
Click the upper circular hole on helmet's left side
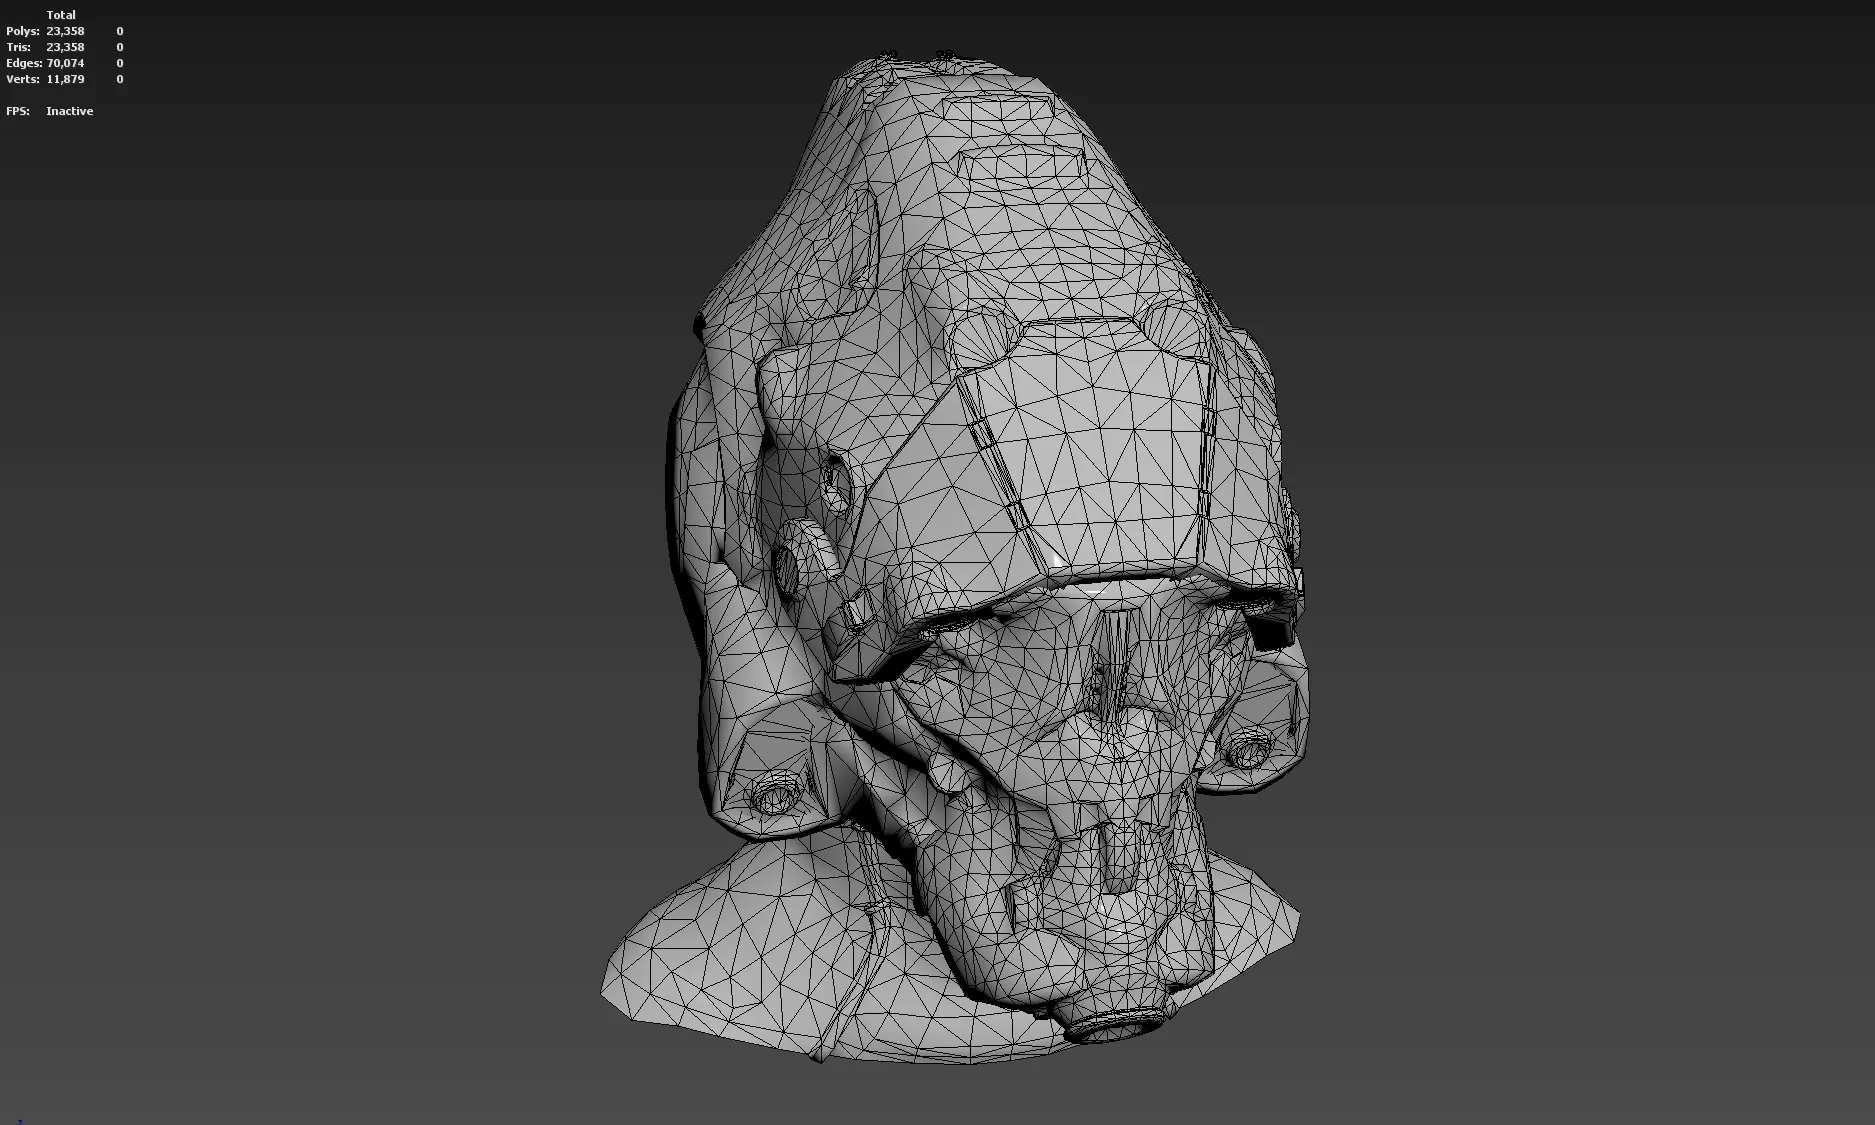point(834,482)
